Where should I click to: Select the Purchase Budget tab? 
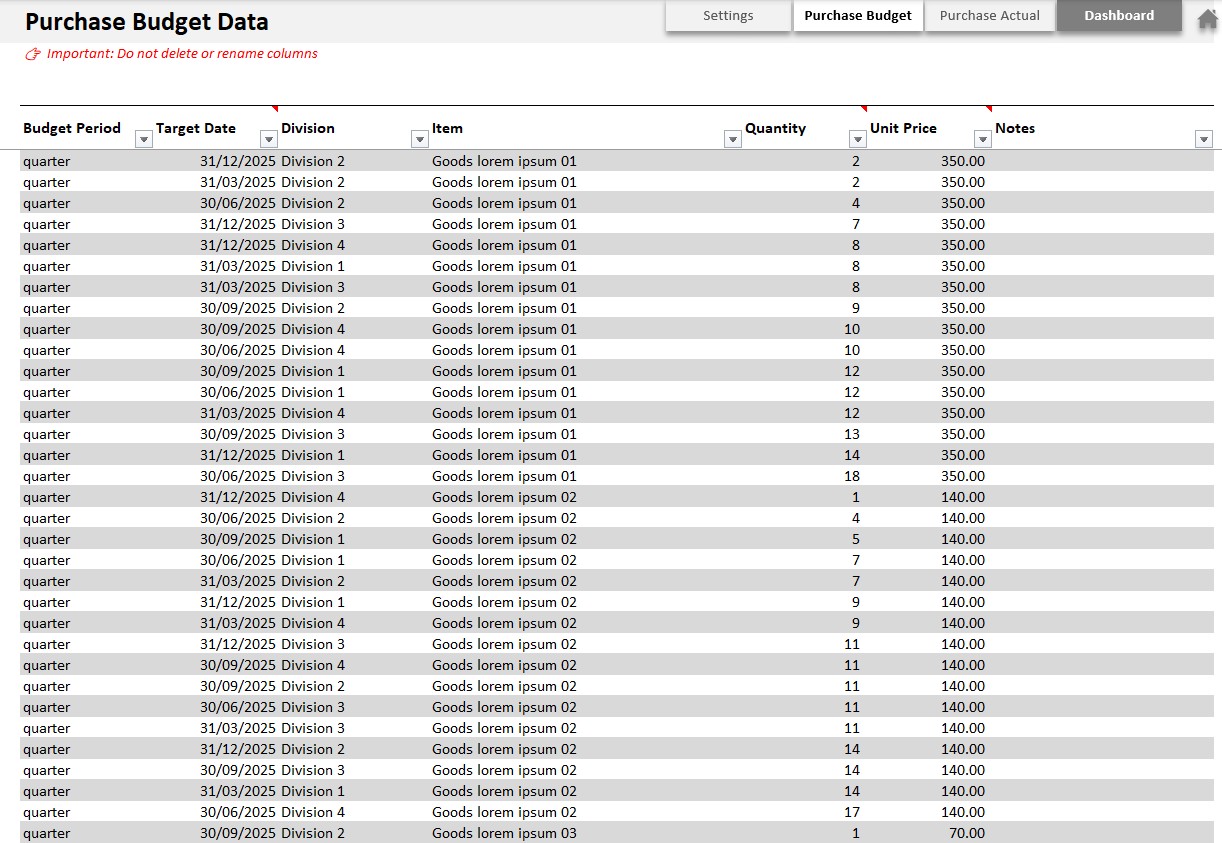pos(858,16)
